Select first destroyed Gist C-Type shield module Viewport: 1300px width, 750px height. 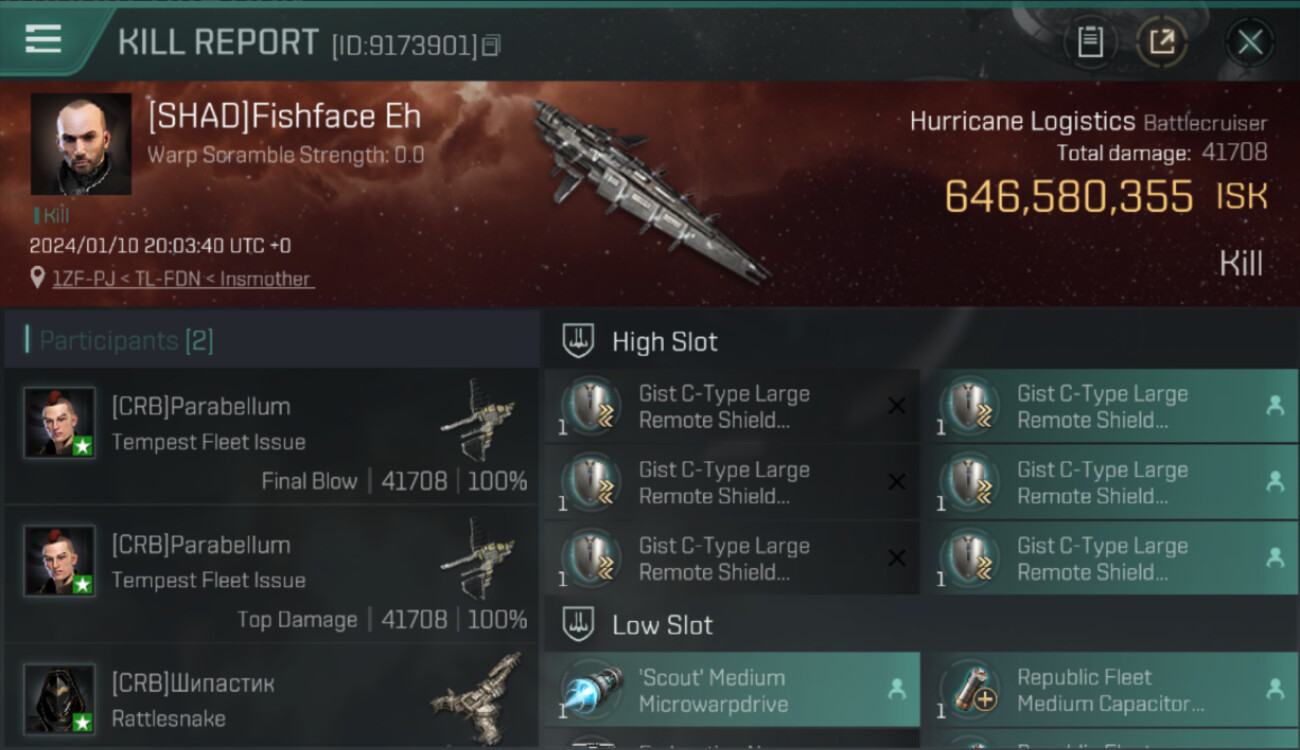pos(732,406)
